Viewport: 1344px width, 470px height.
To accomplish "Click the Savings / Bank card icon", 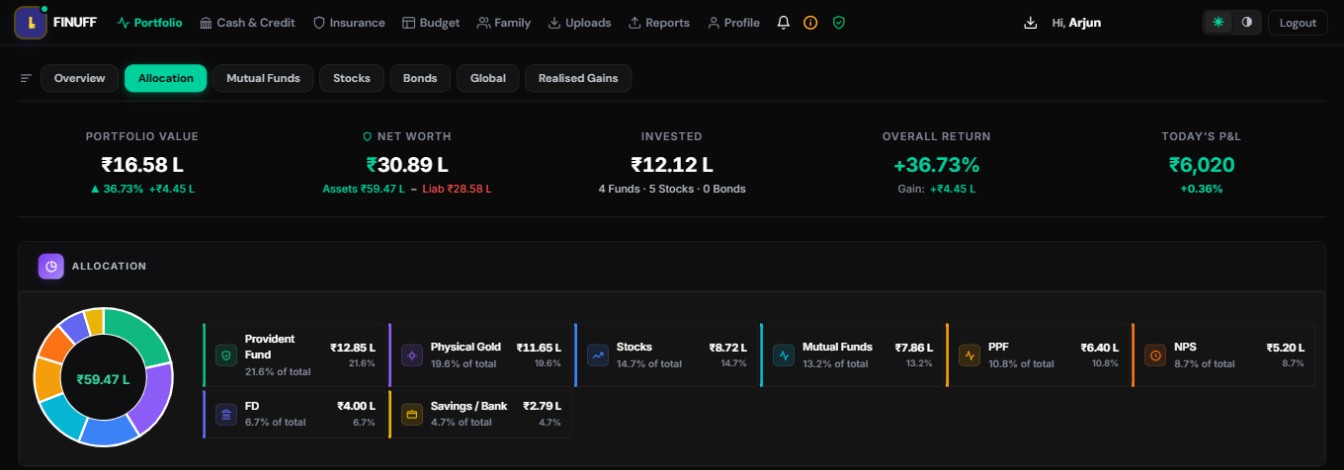I will pyautogui.click(x=412, y=414).
